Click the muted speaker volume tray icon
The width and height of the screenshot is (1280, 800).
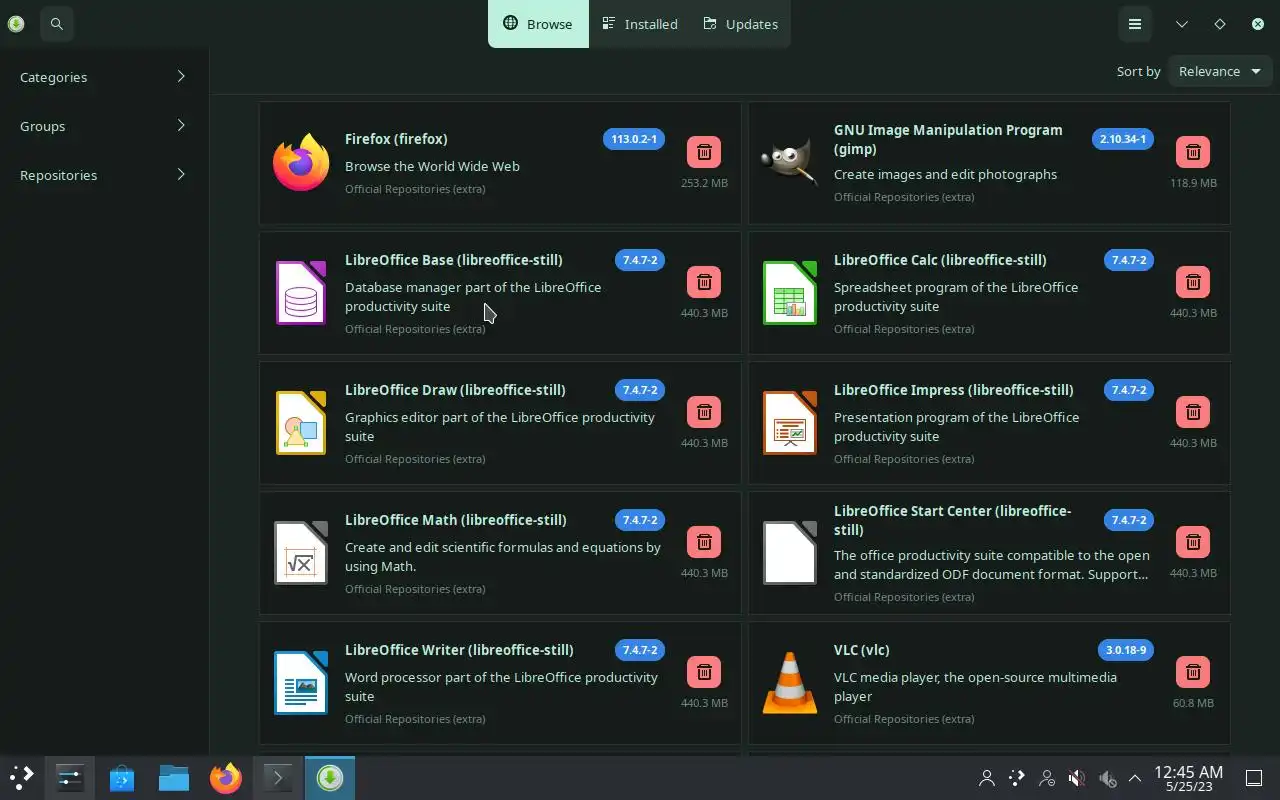click(x=1077, y=778)
